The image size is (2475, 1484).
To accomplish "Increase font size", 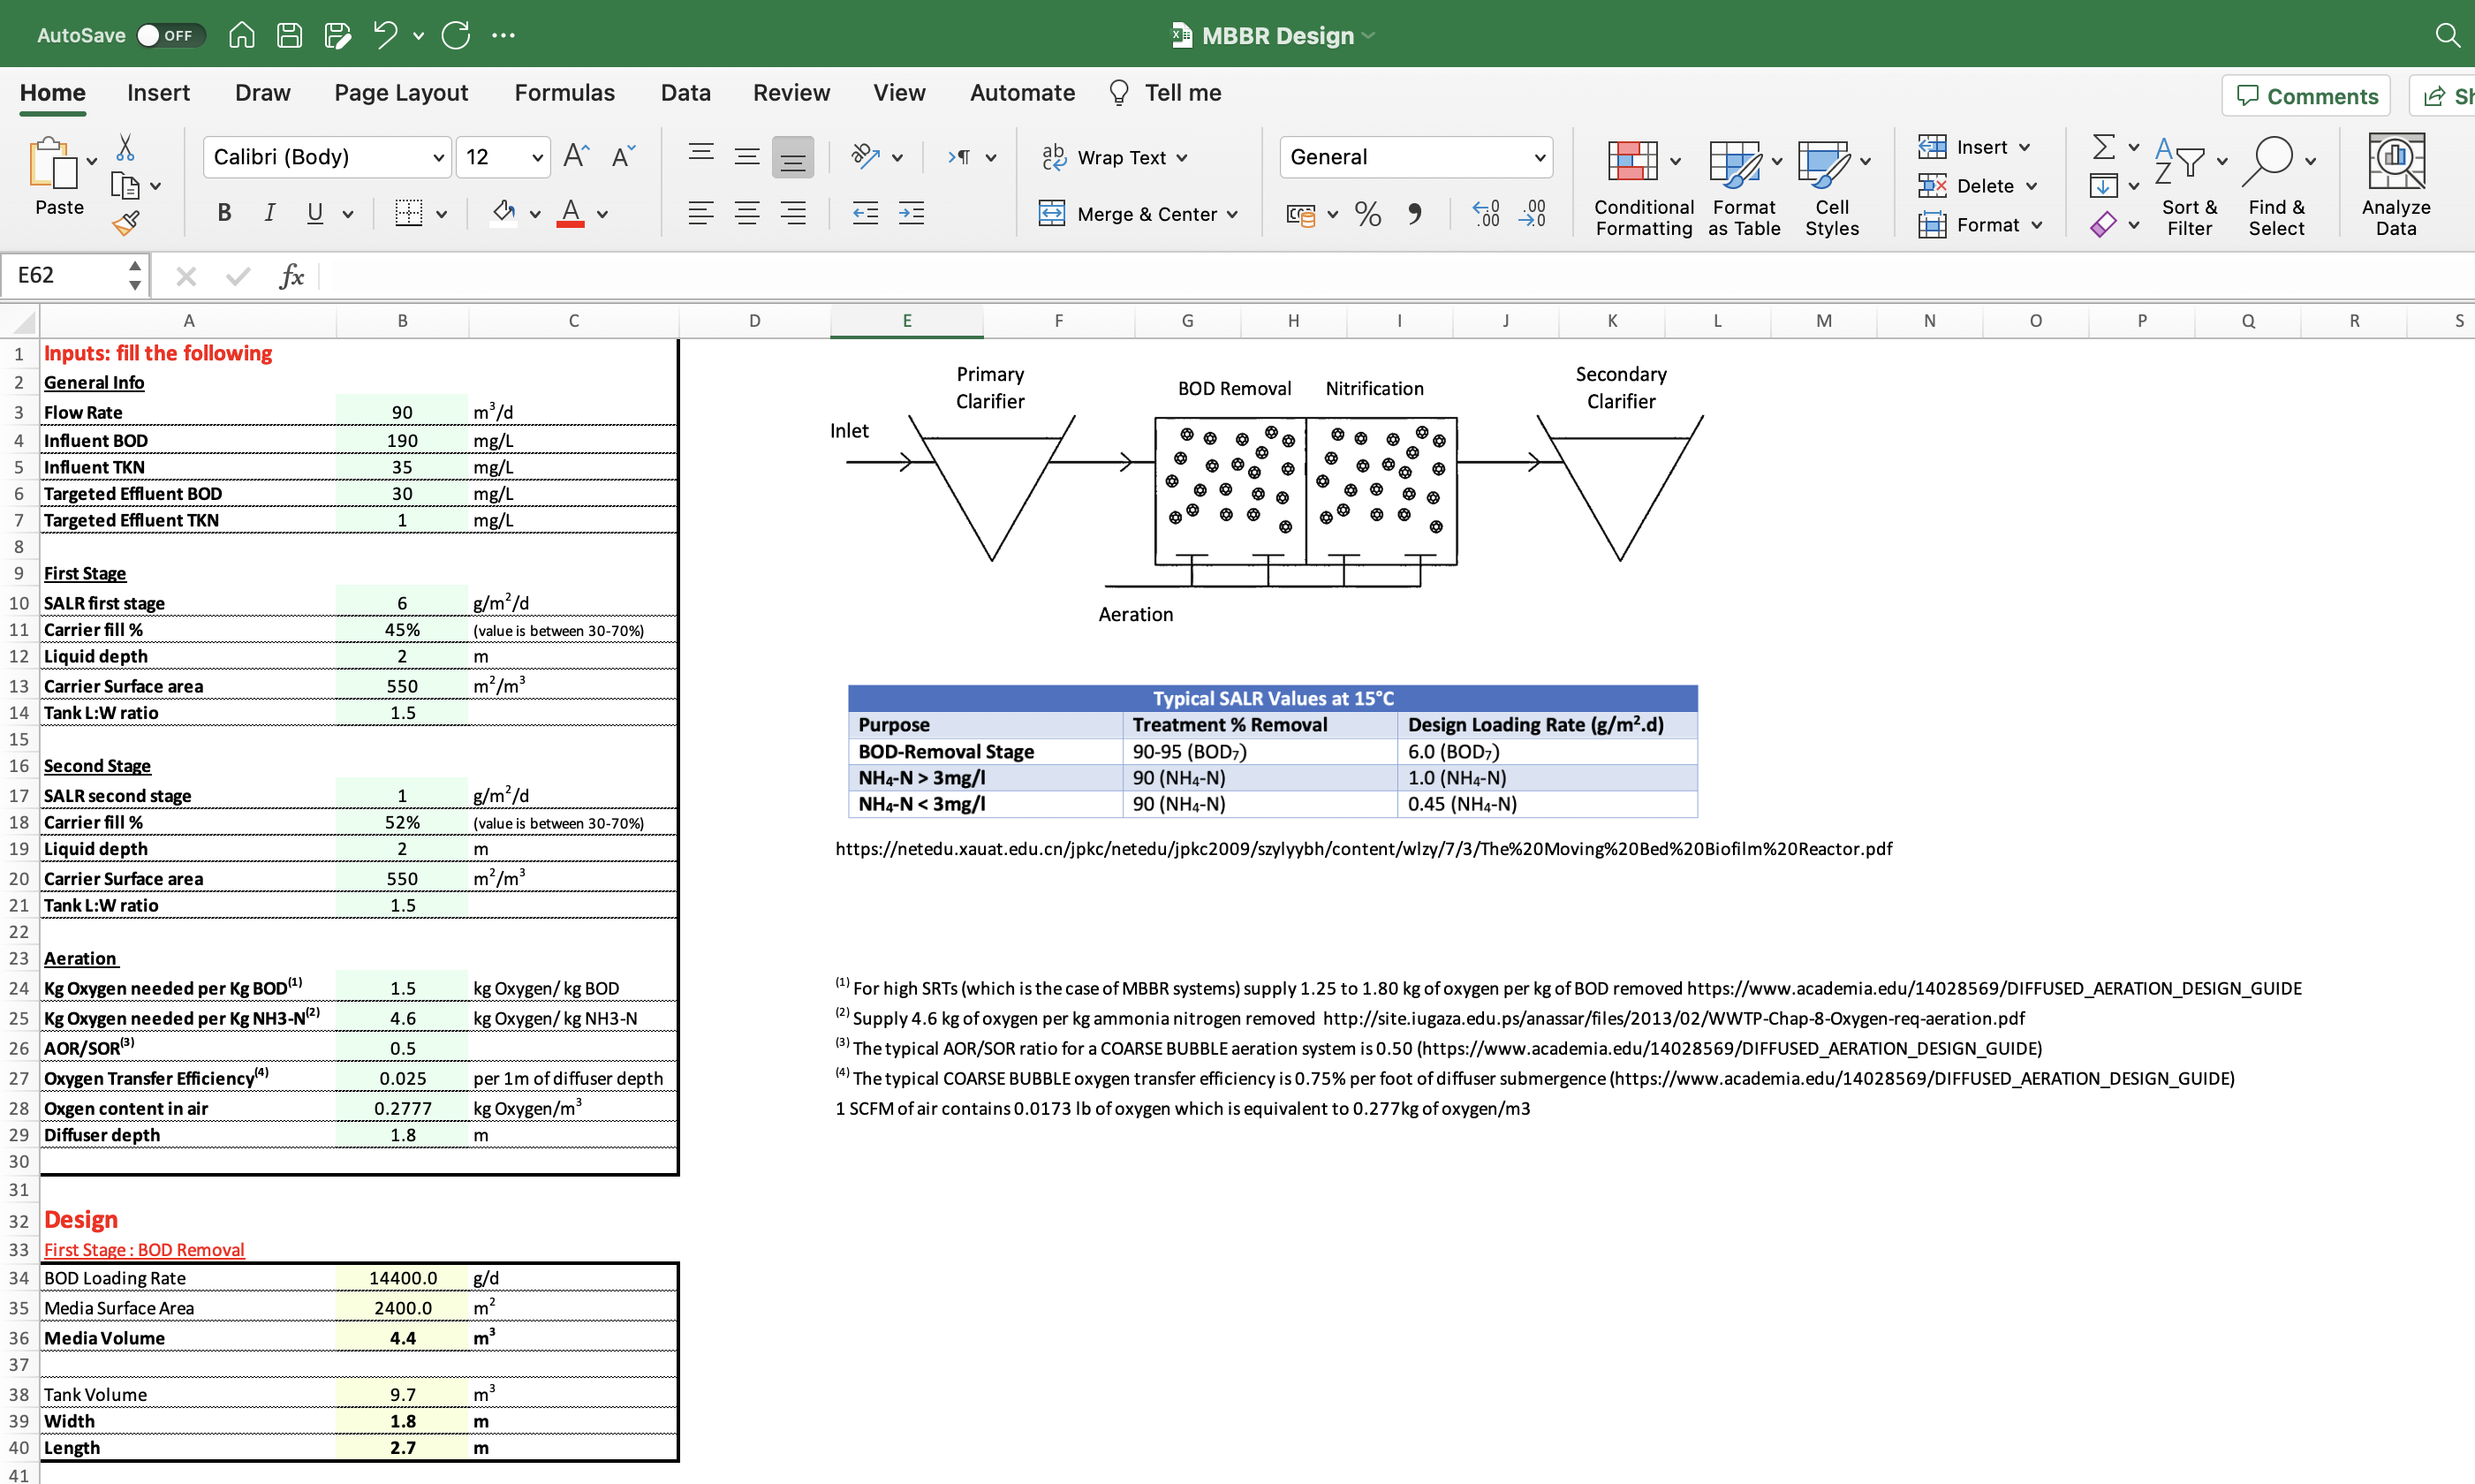I will (x=576, y=156).
